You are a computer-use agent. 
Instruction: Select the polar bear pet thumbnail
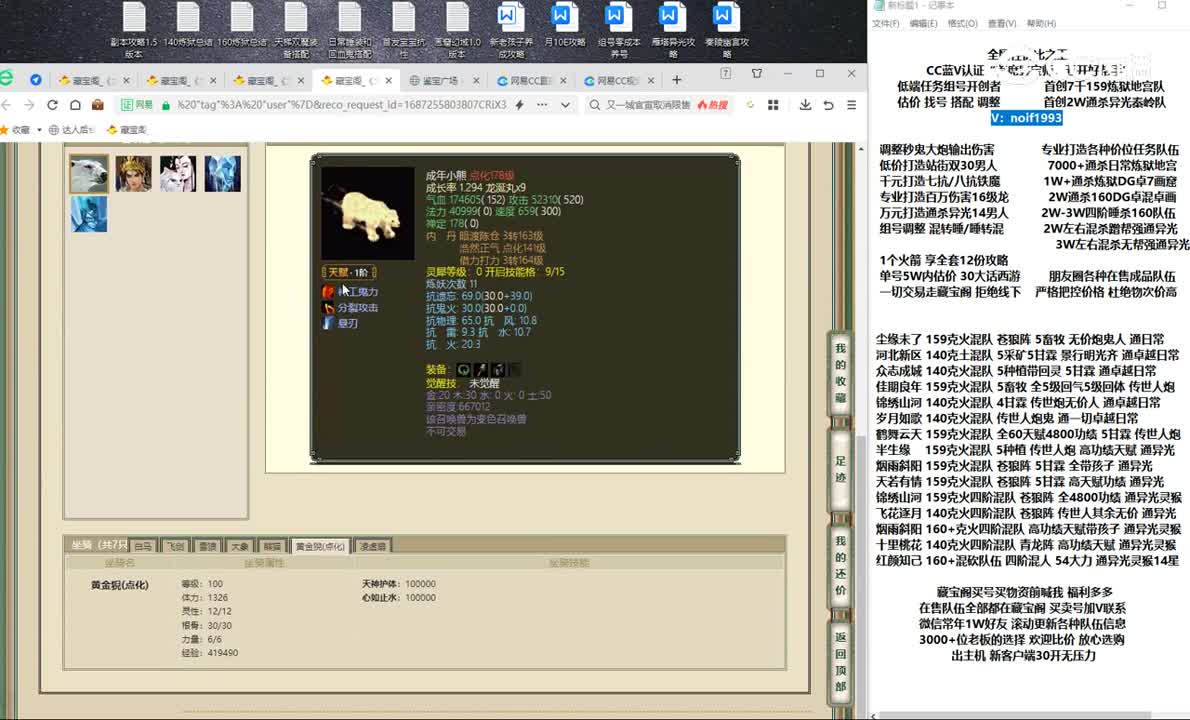89,174
